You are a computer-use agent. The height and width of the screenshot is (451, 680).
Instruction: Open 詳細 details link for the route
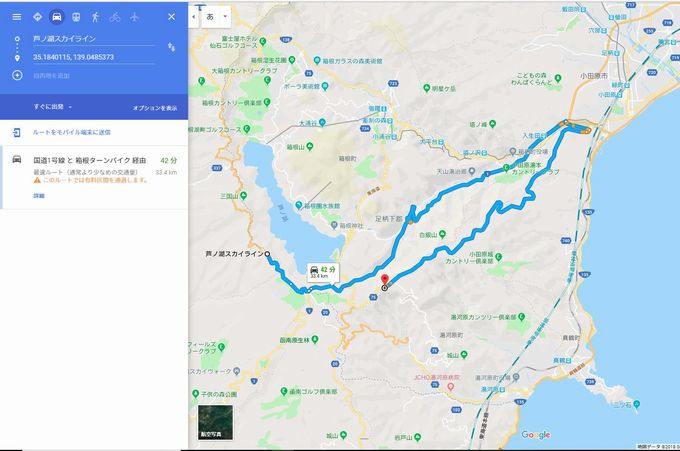39,196
